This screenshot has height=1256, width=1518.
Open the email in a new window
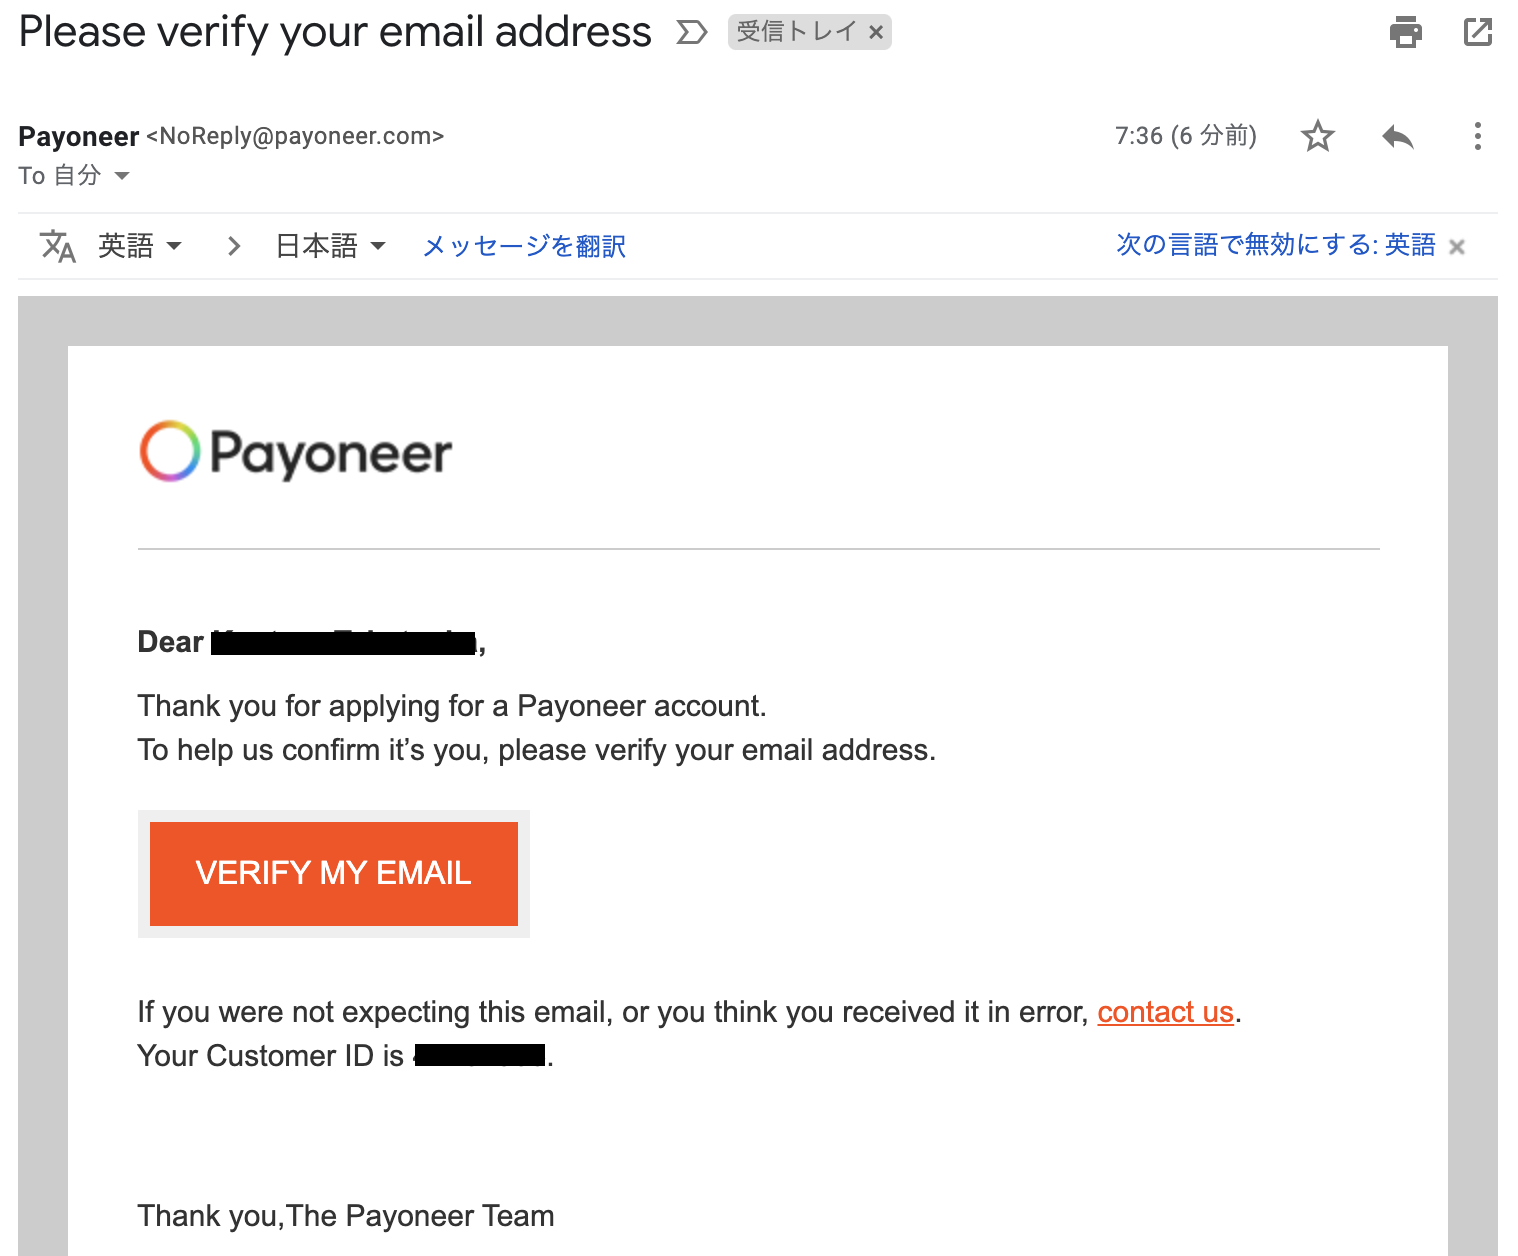tap(1477, 32)
